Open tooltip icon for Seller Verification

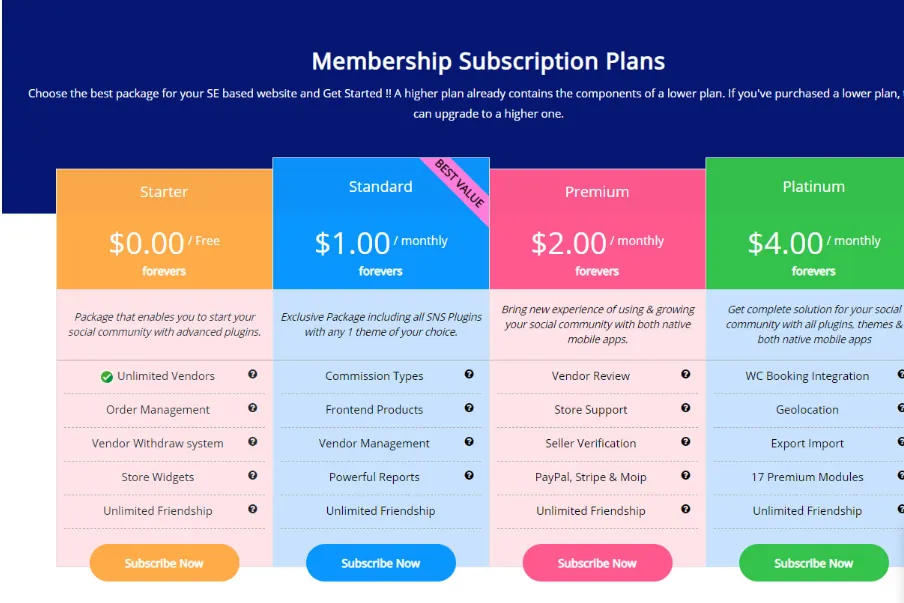pos(685,442)
